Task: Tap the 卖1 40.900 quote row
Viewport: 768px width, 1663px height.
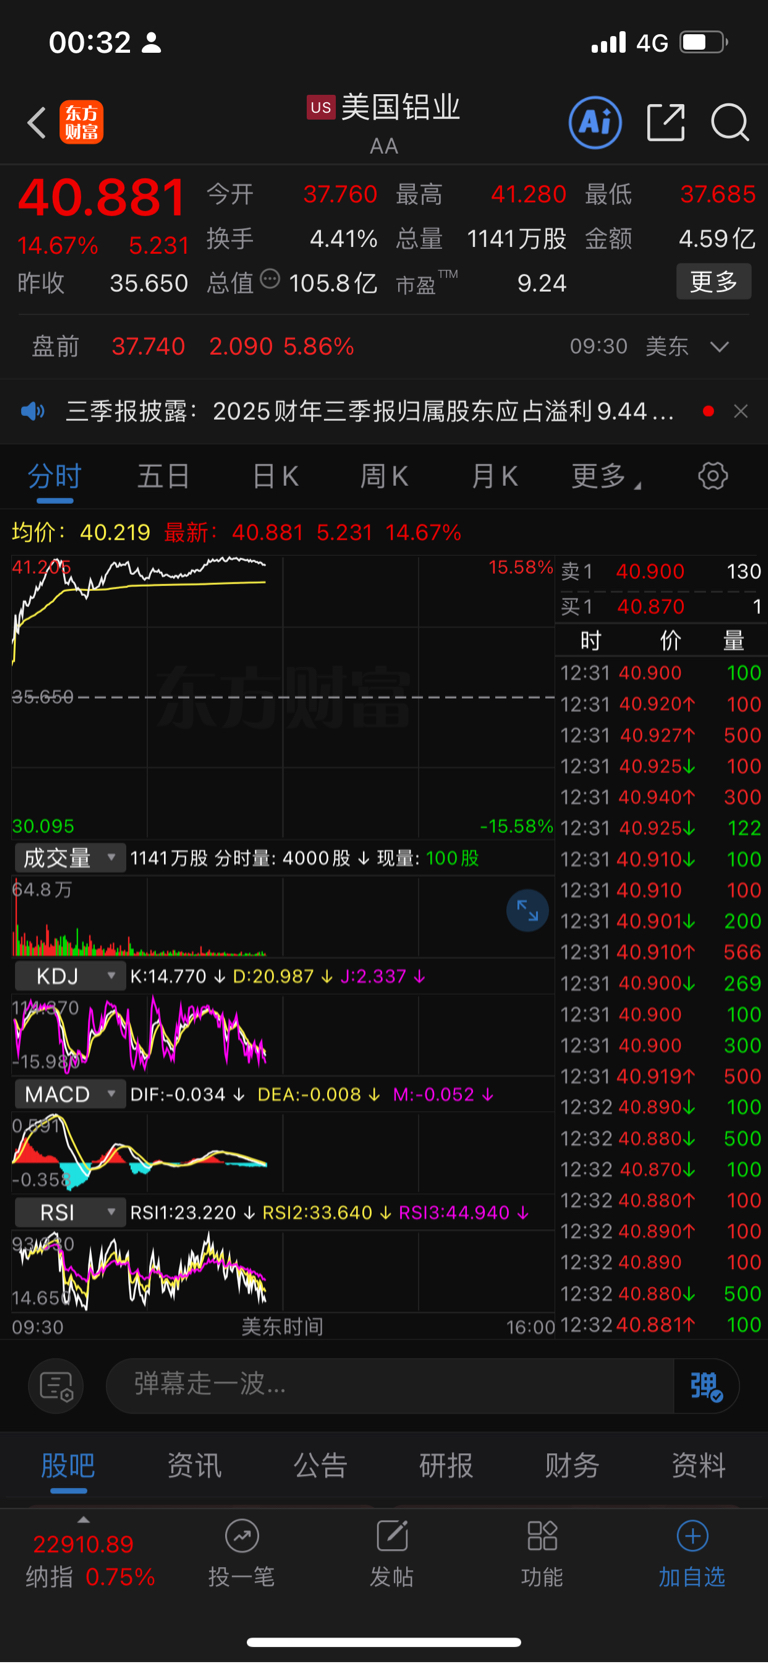Action: (661, 572)
